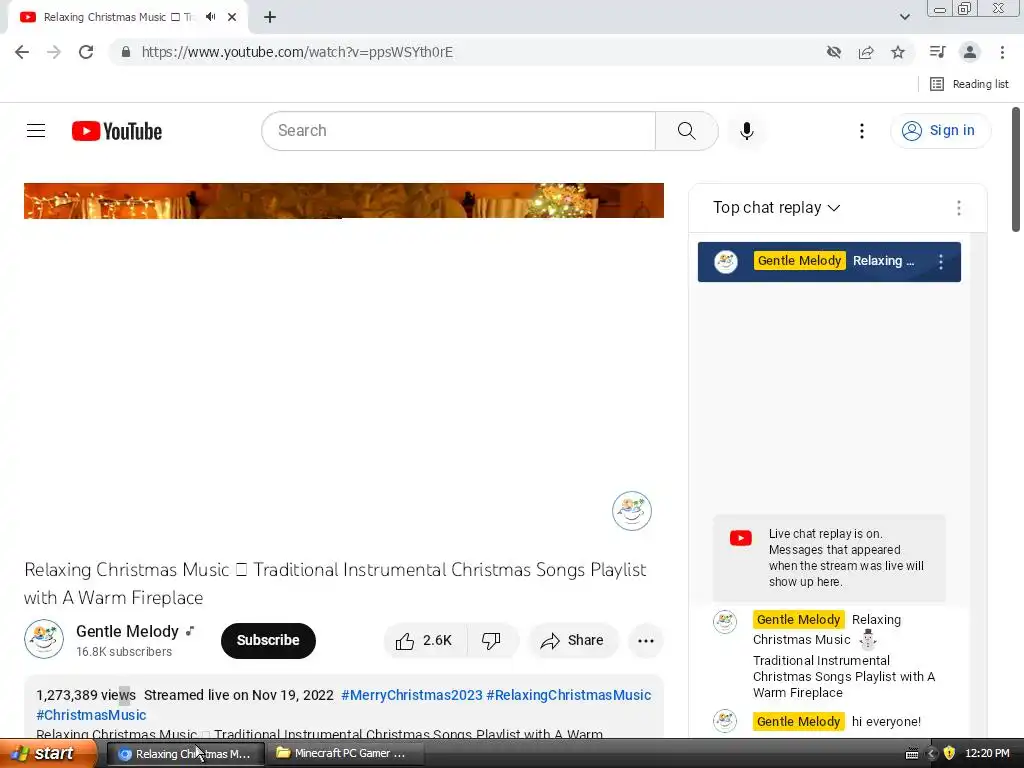The width and height of the screenshot is (1024, 768).
Task: Open the security shield tray icon
Action: [x=949, y=753]
